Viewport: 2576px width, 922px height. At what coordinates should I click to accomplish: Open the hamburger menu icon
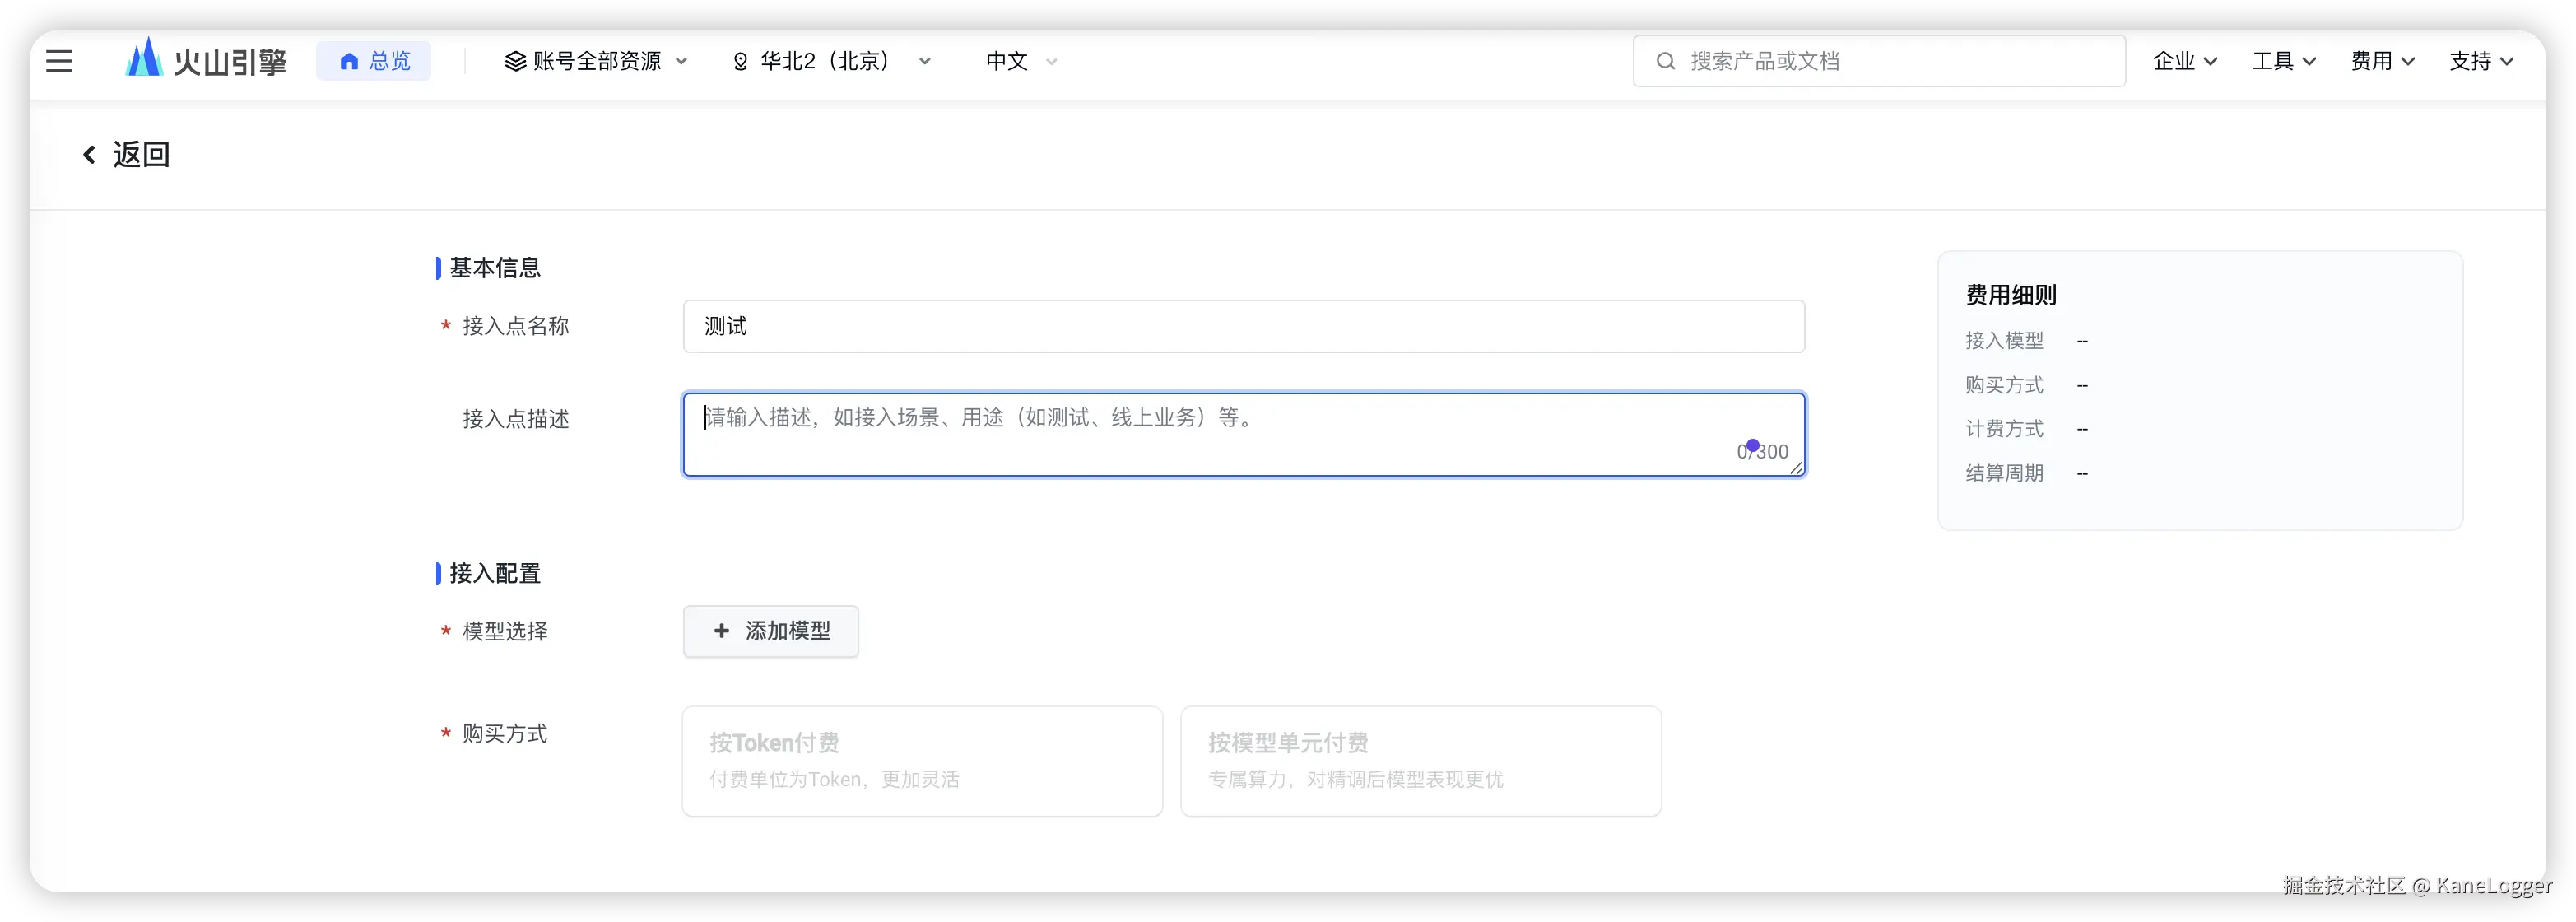(59, 61)
